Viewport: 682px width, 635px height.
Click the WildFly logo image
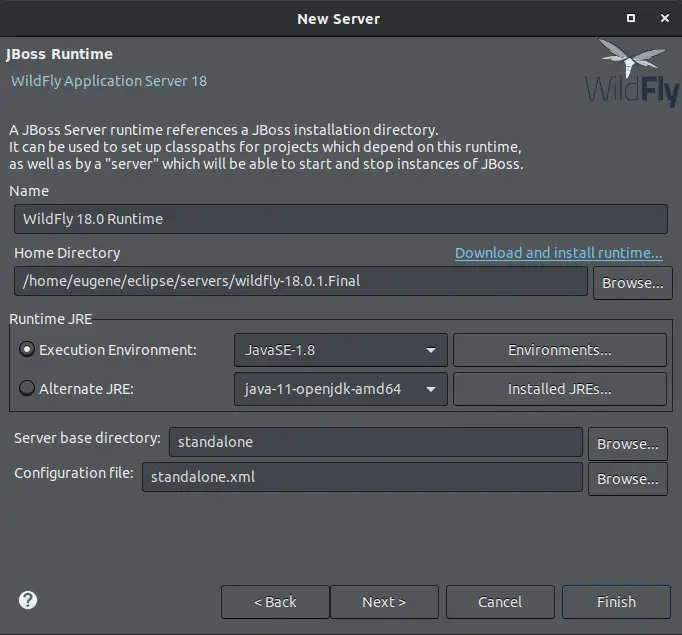point(632,73)
